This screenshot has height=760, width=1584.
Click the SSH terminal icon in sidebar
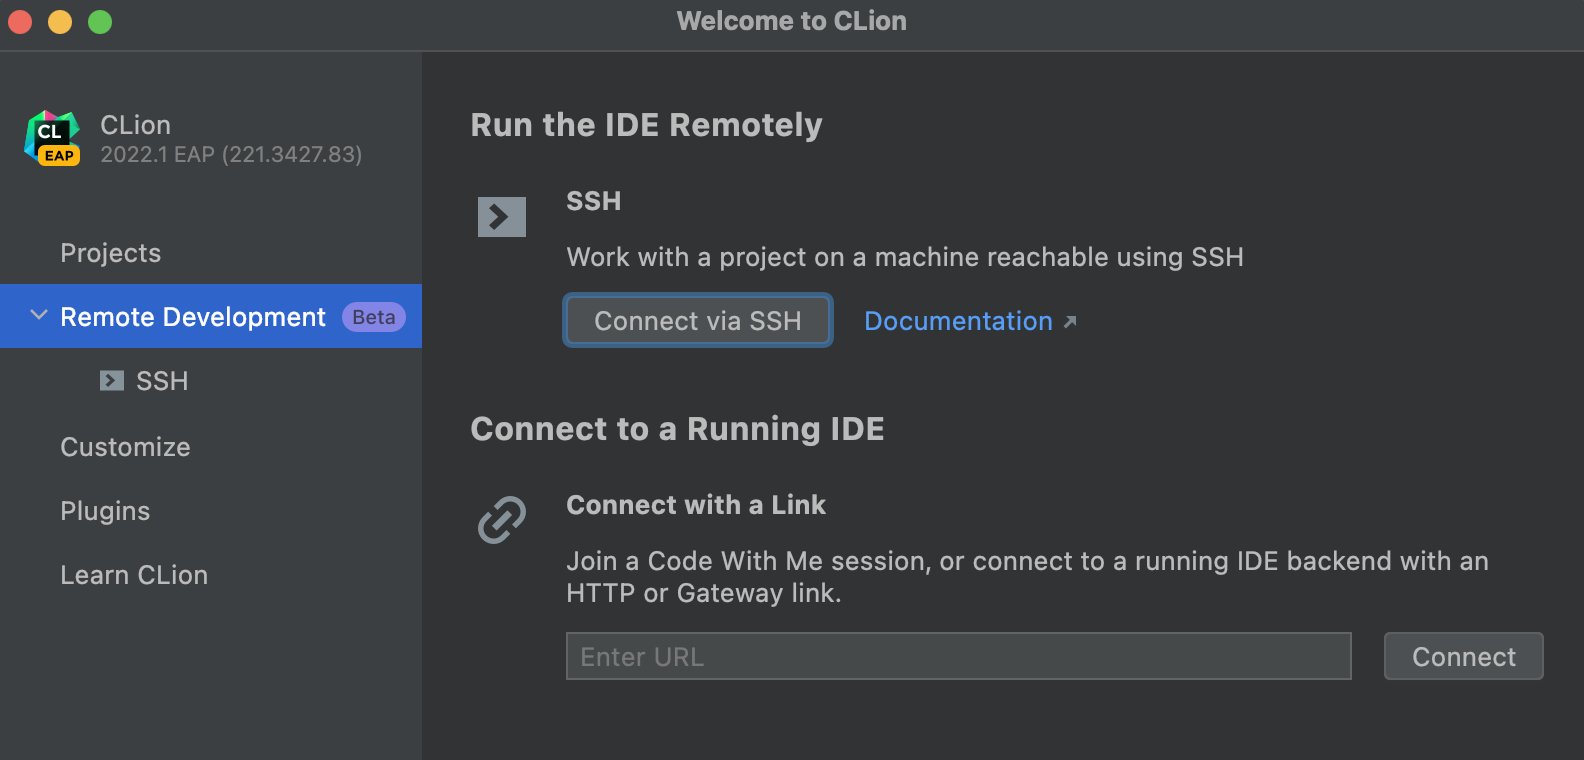pos(112,381)
